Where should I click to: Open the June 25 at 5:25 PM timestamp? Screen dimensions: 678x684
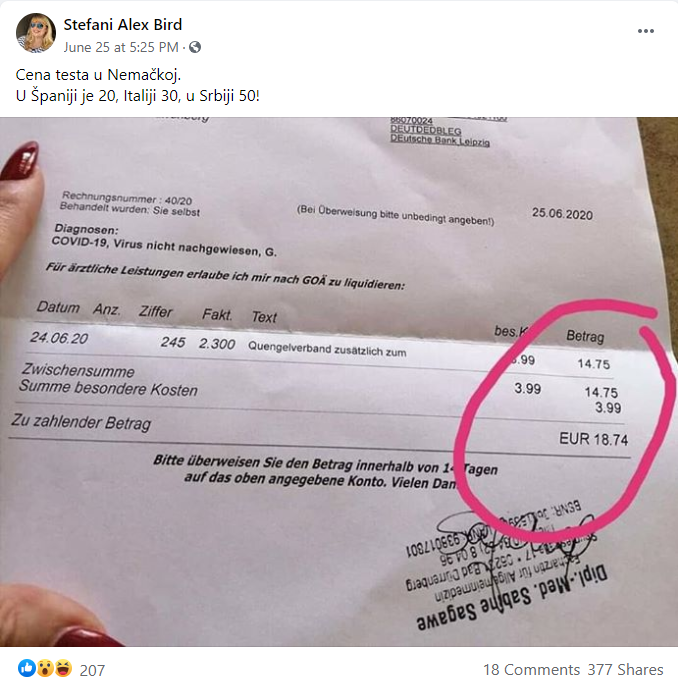(x=121, y=47)
